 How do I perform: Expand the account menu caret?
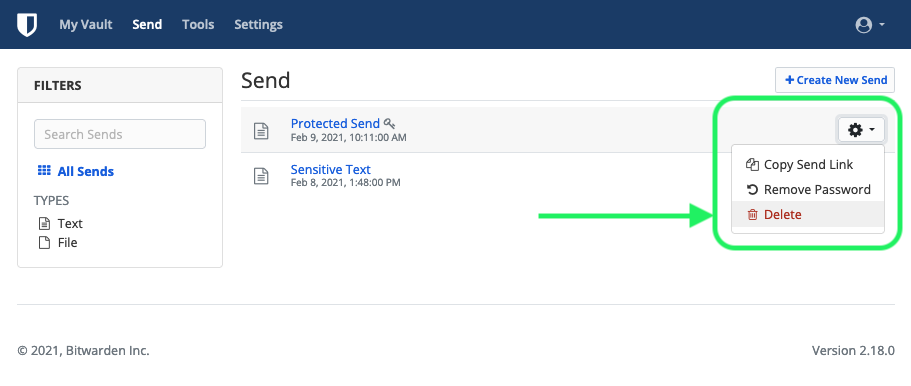point(882,25)
